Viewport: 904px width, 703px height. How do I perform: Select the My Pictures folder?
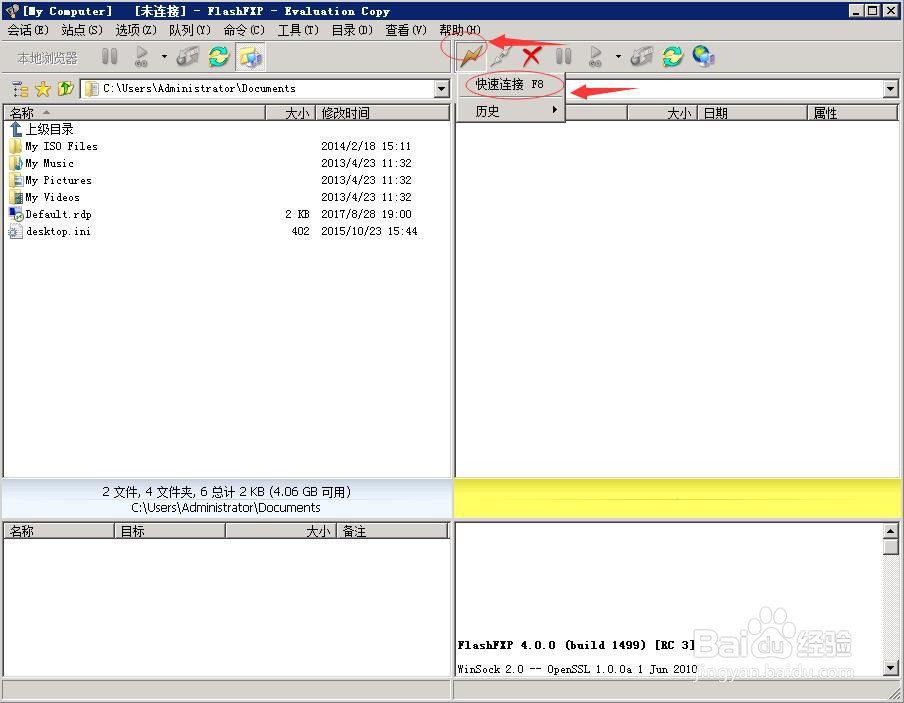click(51, 181)
